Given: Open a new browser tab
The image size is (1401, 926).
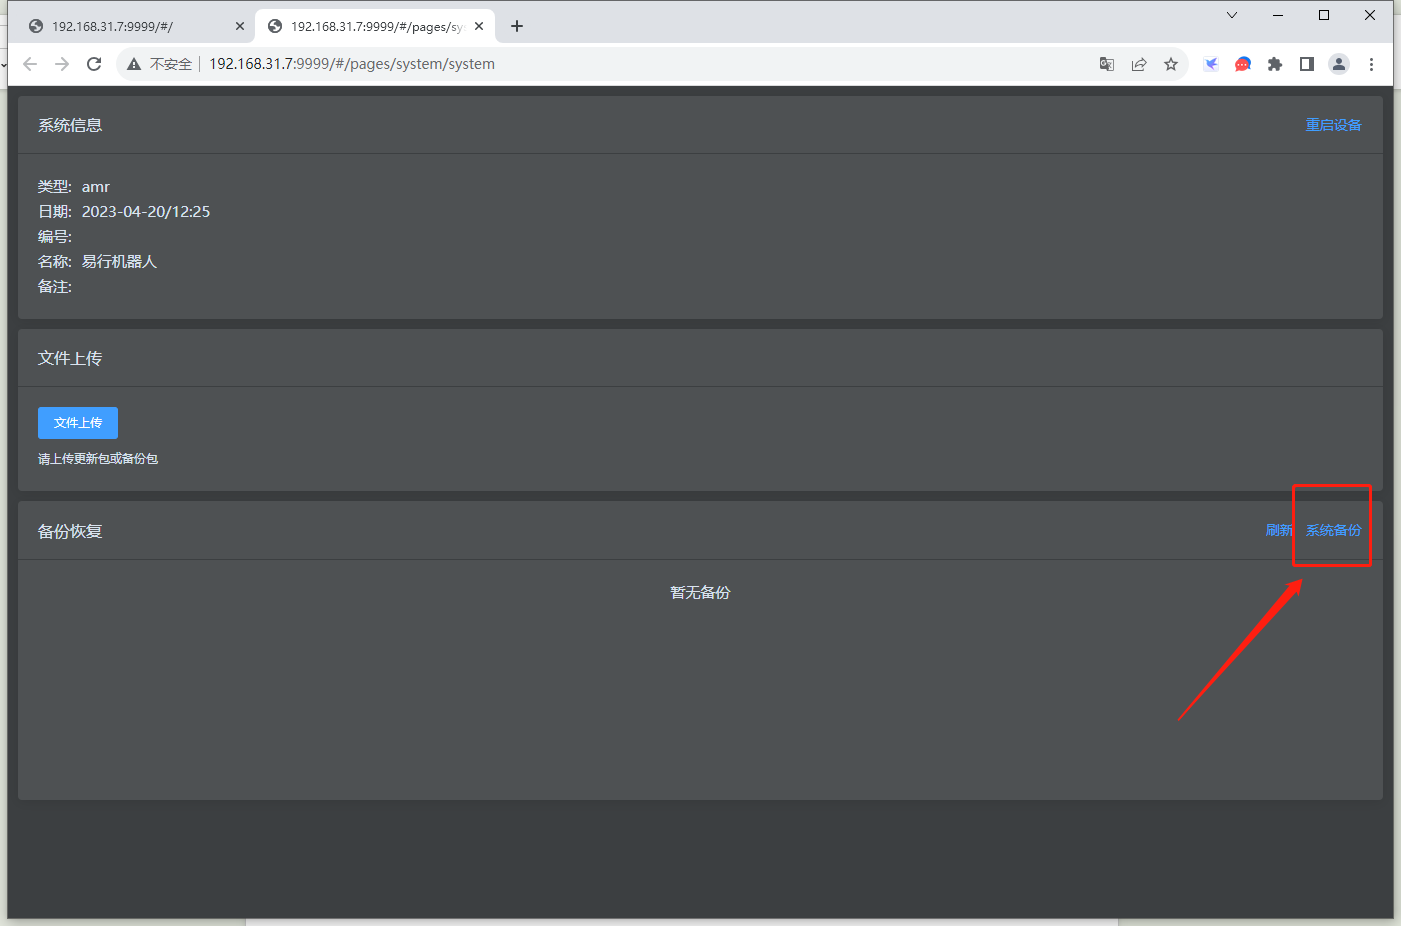Looking at the screenshot, I should point(517,27).
